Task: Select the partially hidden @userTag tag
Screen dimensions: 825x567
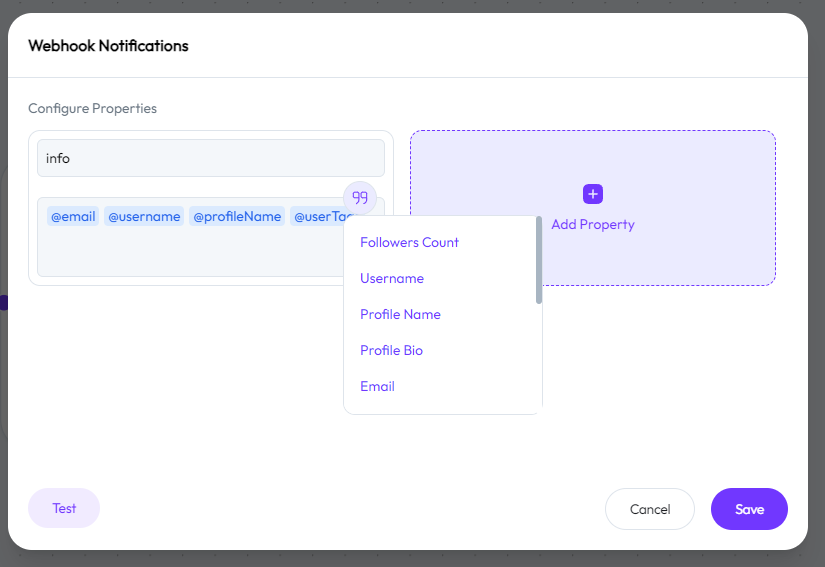Action: pos(318,217)
